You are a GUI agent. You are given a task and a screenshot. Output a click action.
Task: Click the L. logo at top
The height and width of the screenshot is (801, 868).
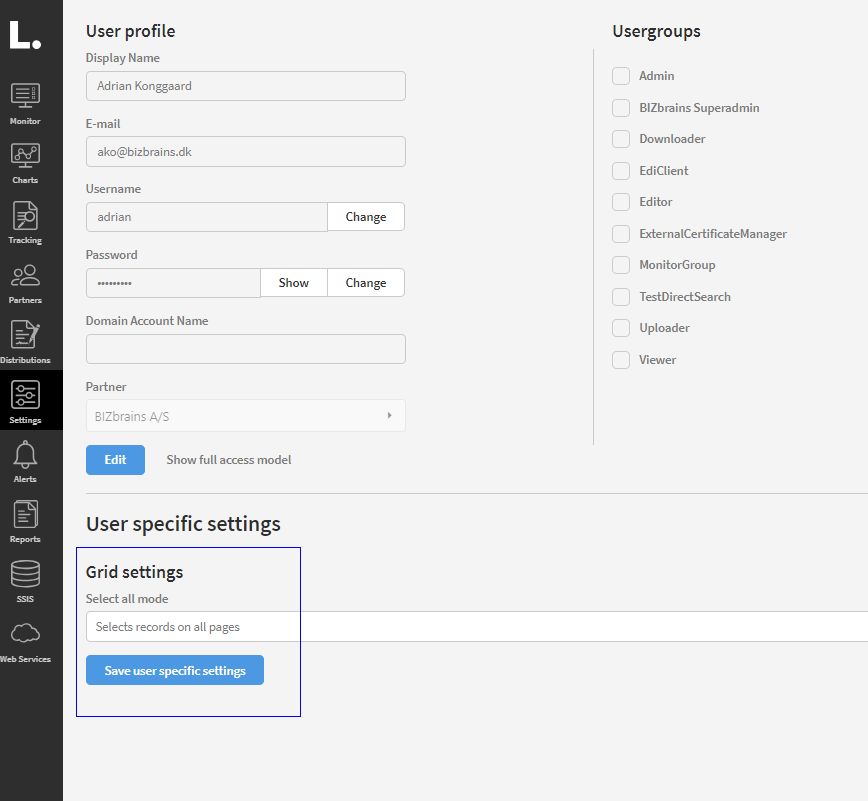(x=25, y=35)
